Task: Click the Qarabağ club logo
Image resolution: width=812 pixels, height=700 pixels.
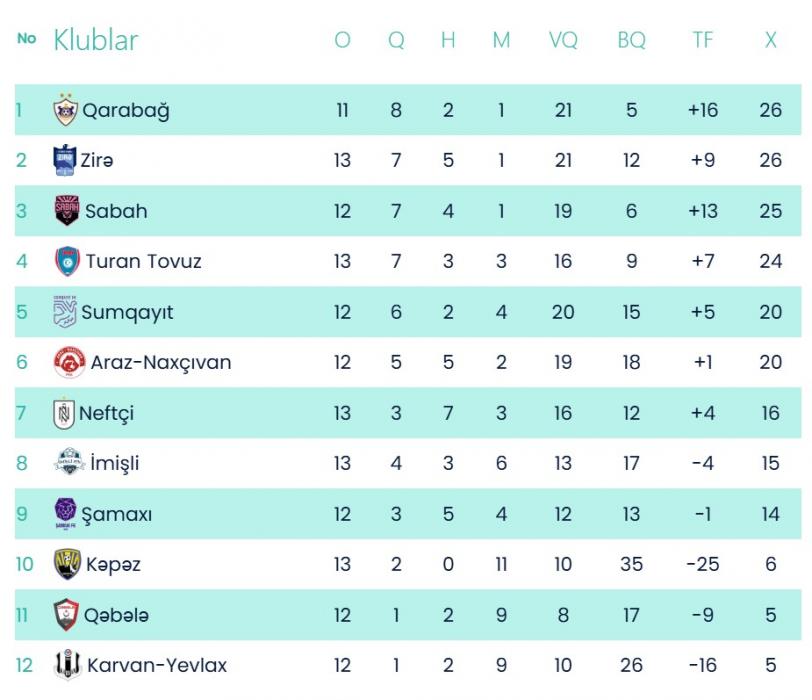Action: 65,110
